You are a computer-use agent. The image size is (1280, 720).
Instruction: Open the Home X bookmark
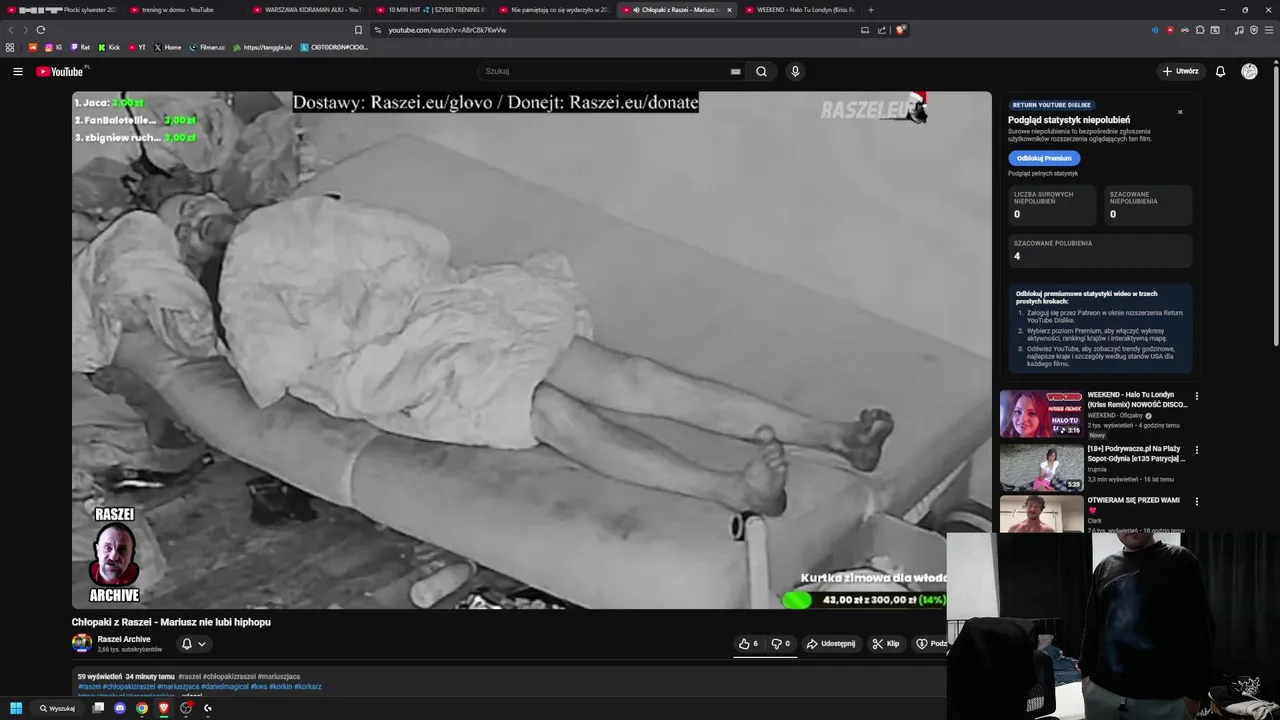pyautogui.click(x=168, y=47)
